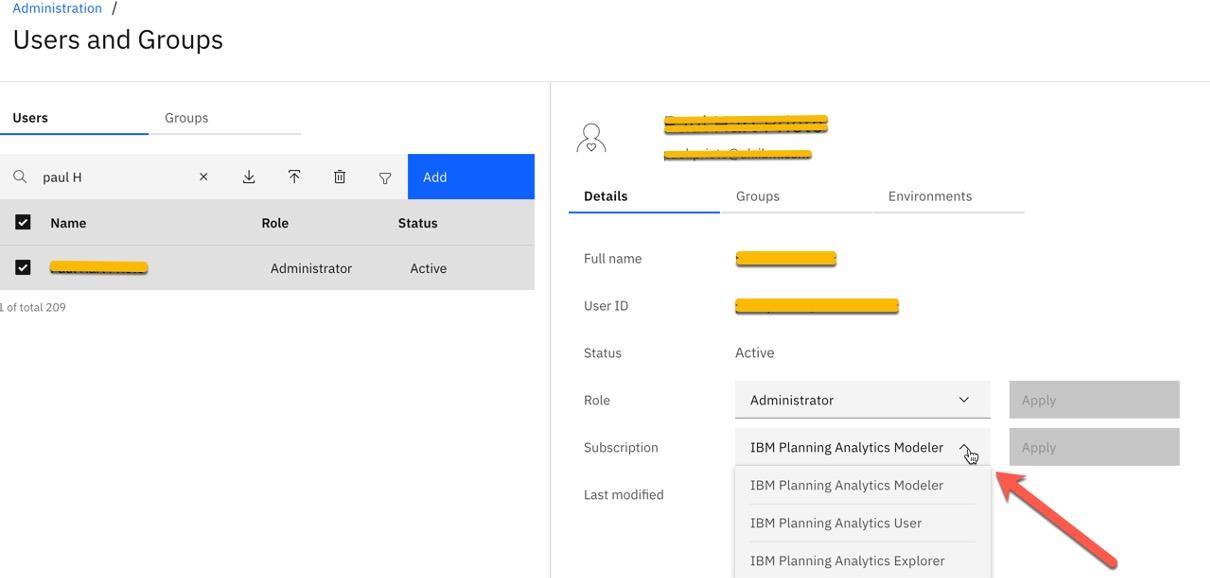Clear the 'paul H' search text
The width and height of the screenshot is (1210, 578).
[x=203, y=177]
